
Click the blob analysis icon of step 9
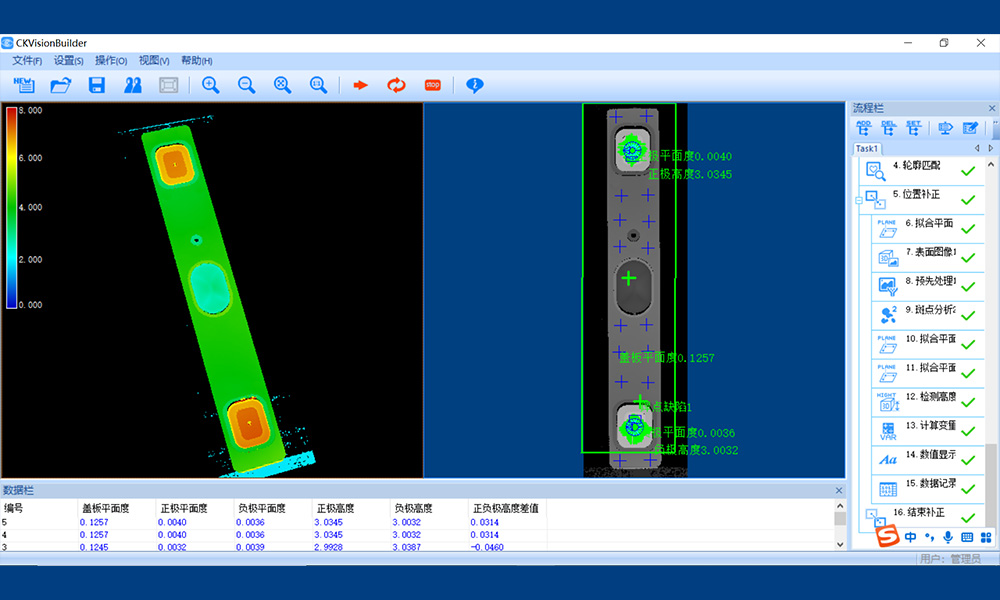pos(888,314)
